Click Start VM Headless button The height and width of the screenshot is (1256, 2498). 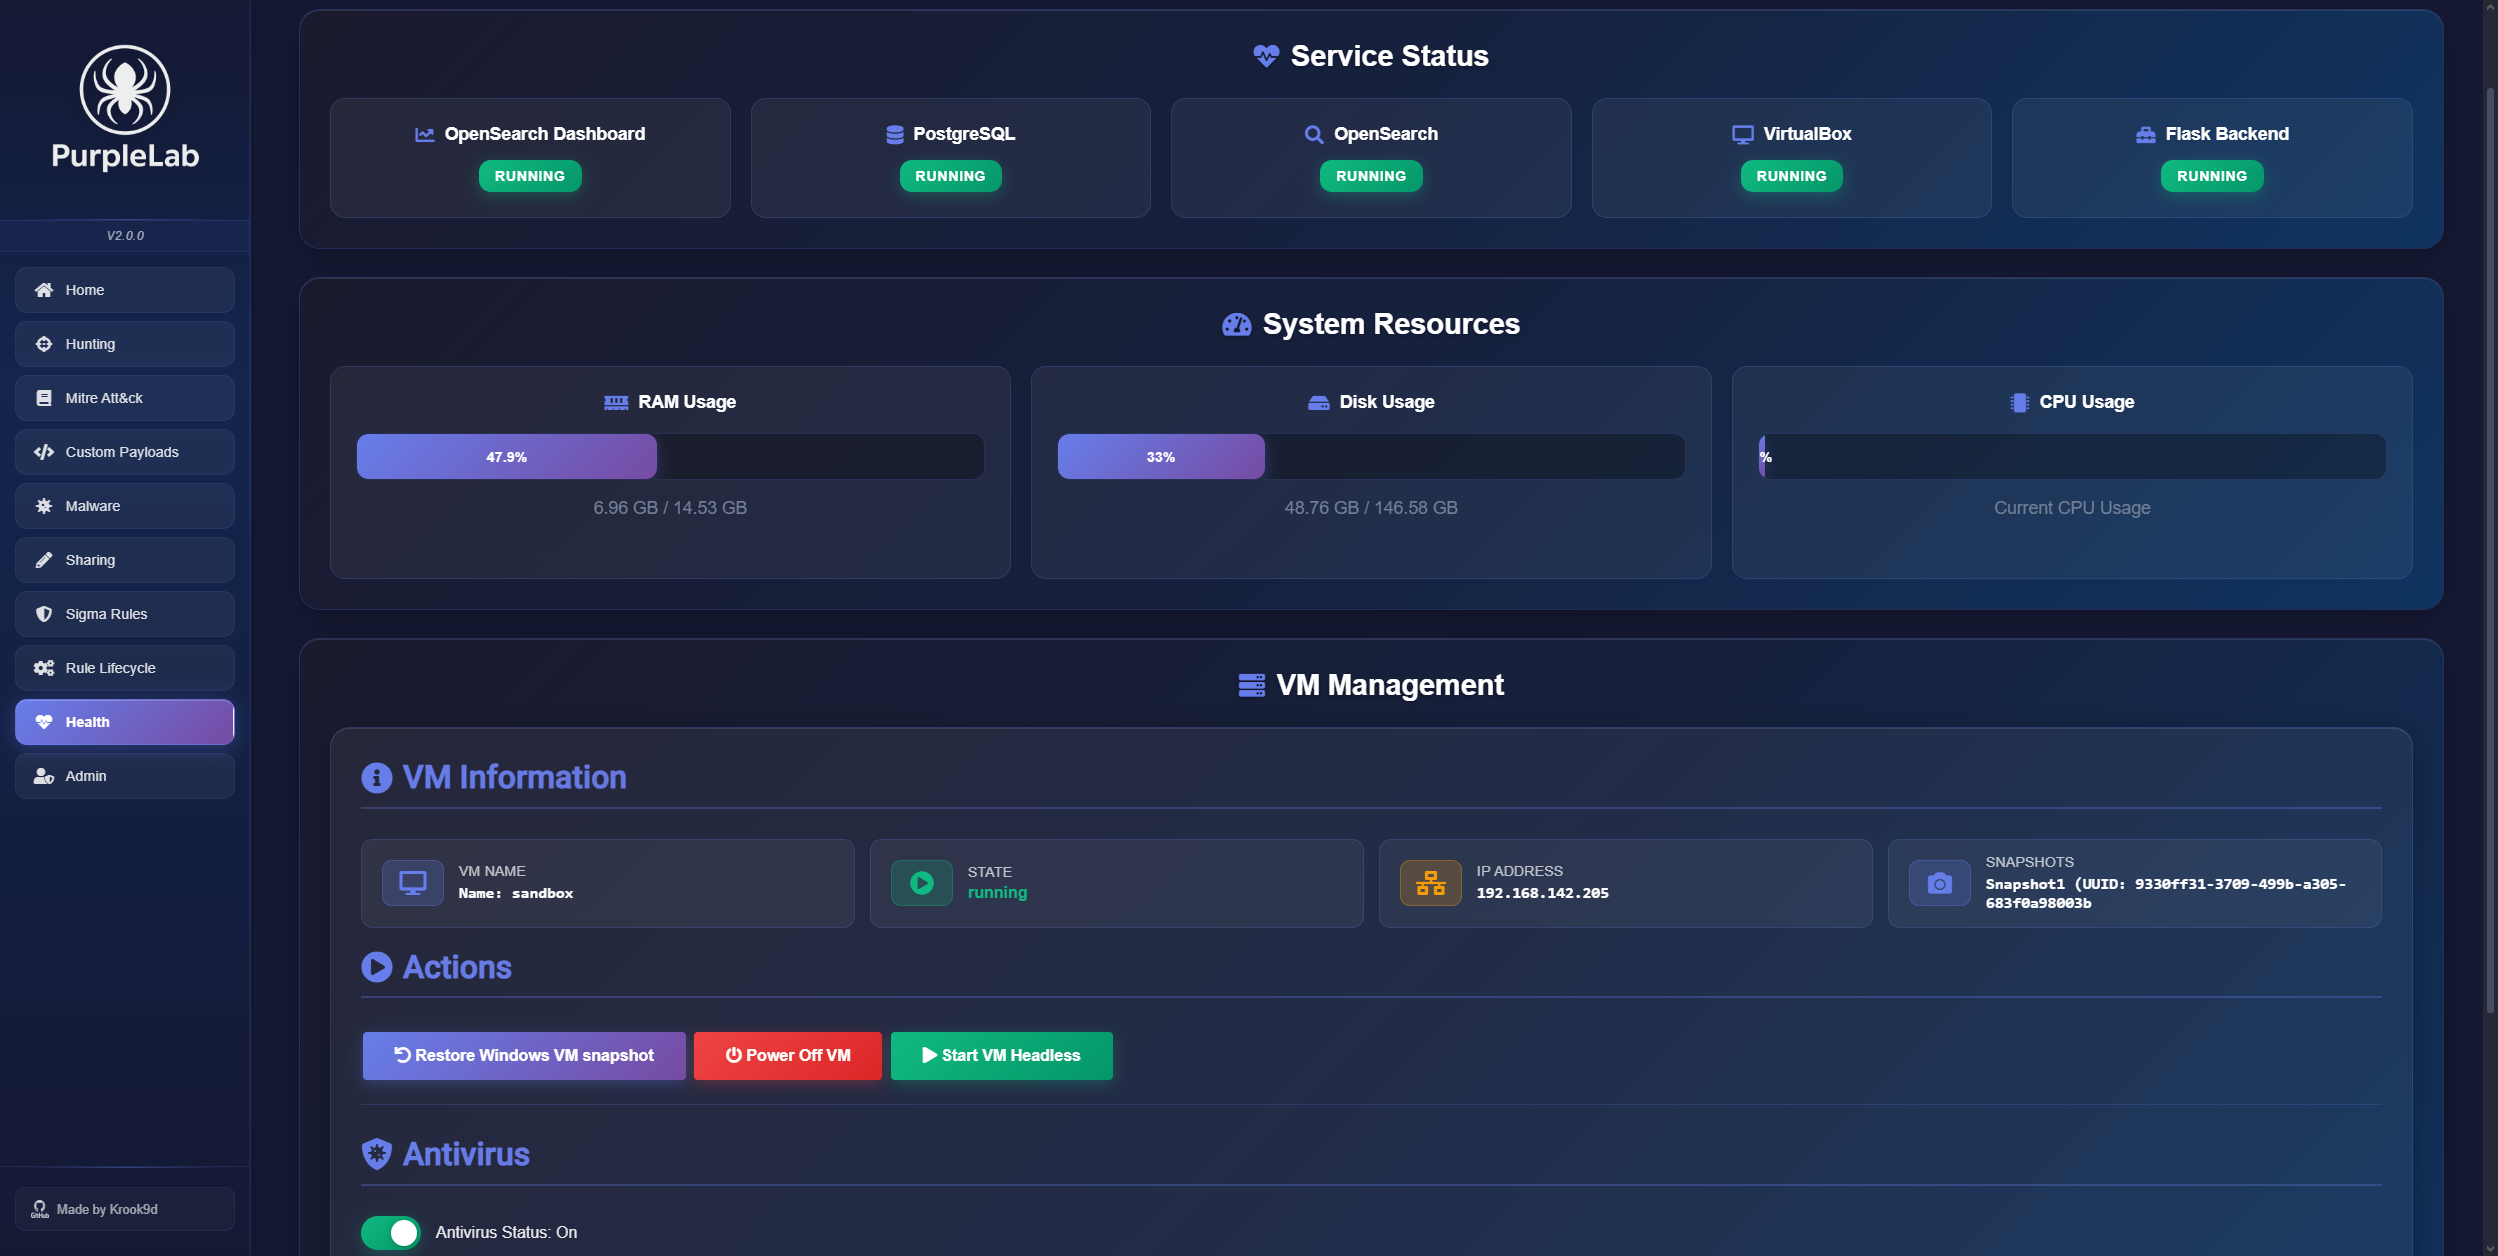[1001, 1056]
